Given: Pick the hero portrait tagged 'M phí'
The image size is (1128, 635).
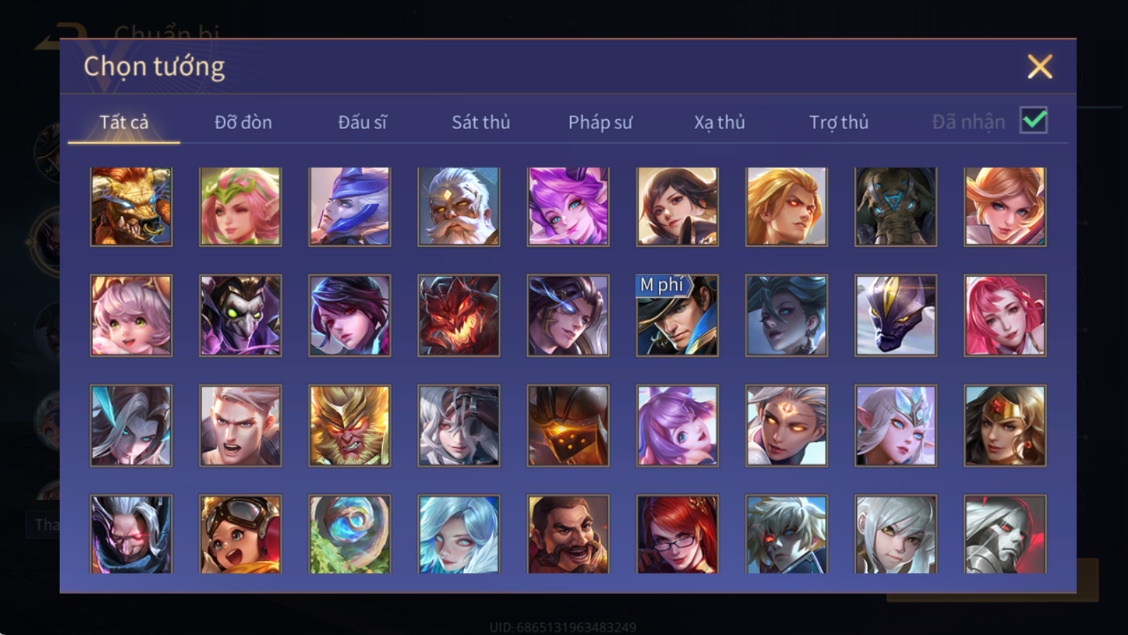Looking at the screenshot, I should pyautogui.click(x=677, y=316).
